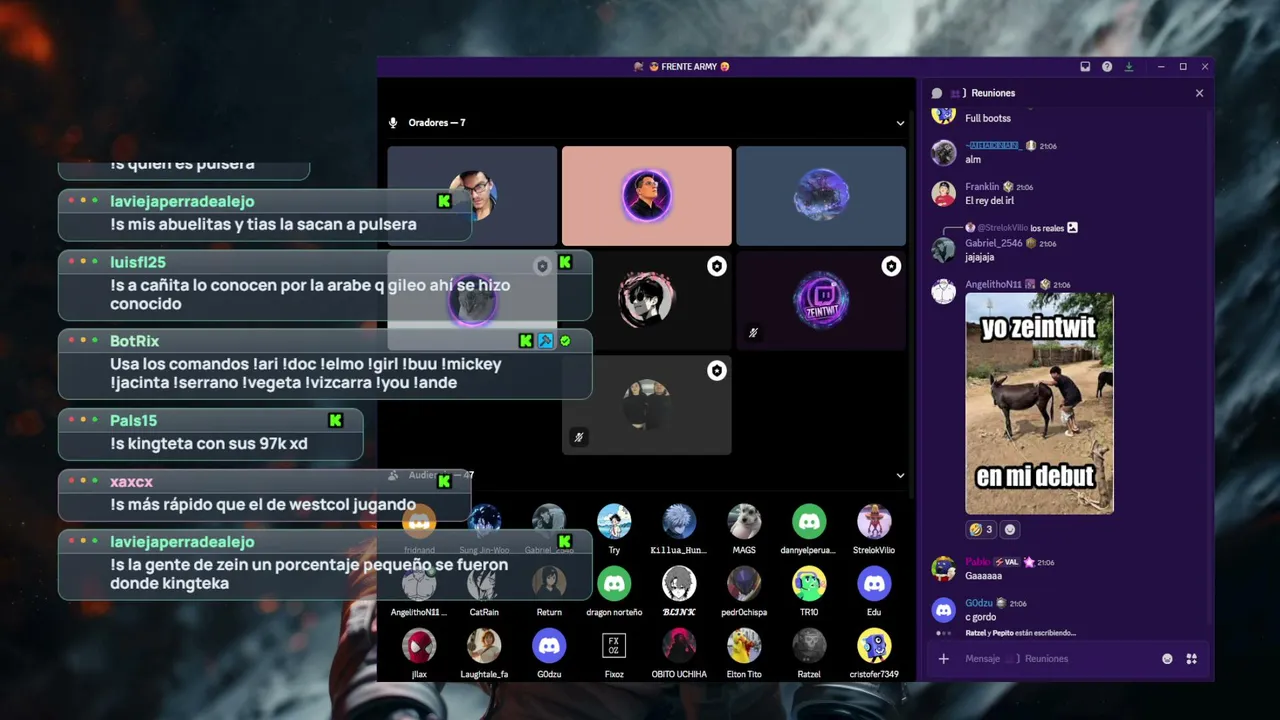The image size is (1280, 720).
Task: Collapse the Oradores section chevron
Action: click(900, 123)
